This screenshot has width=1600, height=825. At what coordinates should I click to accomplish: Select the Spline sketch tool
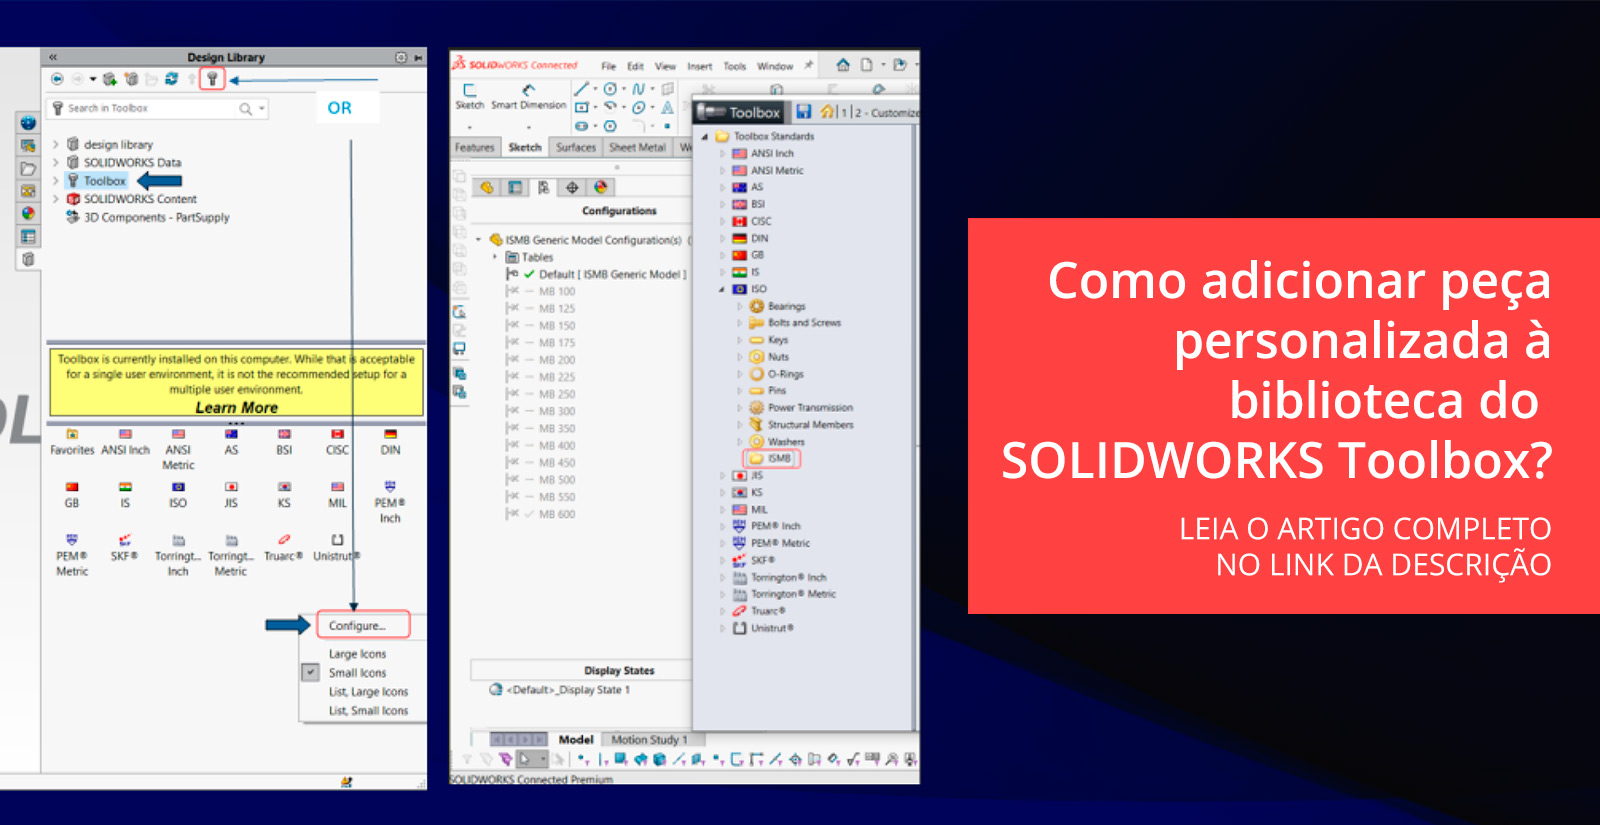pyautogui.click(x=638, y=89)
